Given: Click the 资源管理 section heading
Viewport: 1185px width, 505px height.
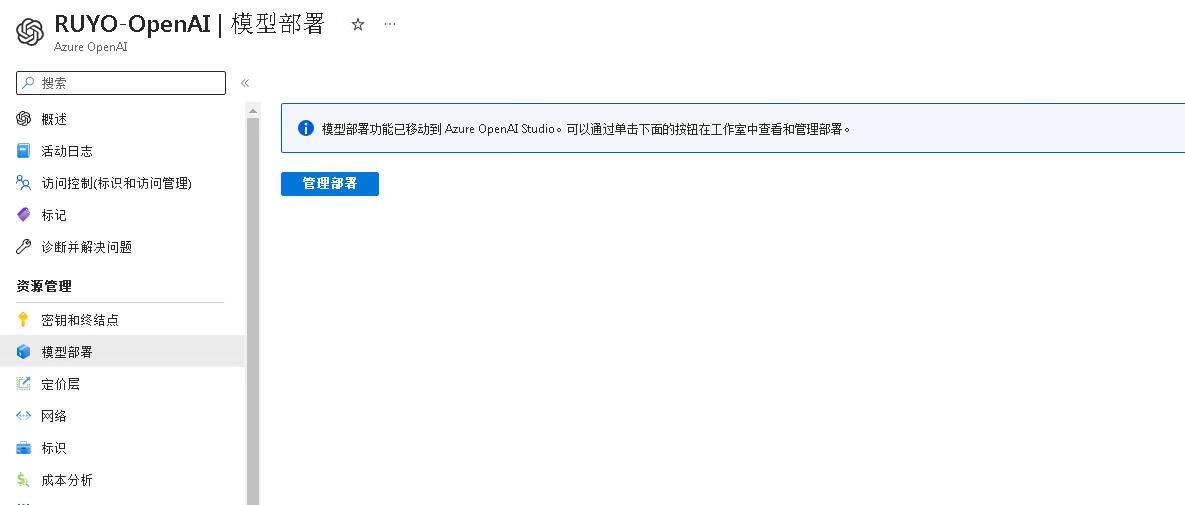Looking at the screenshot, I should 44,287.
